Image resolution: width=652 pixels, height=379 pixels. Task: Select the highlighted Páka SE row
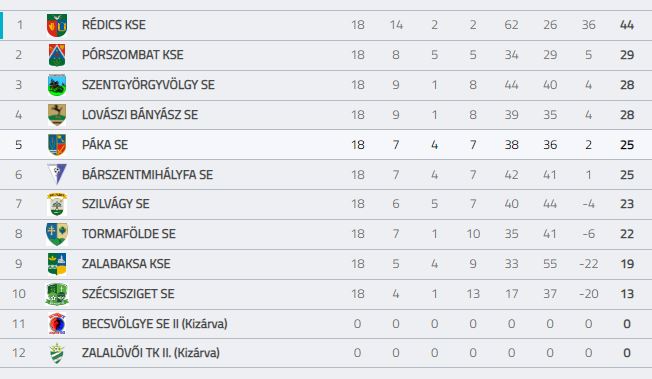pos(326,145)
